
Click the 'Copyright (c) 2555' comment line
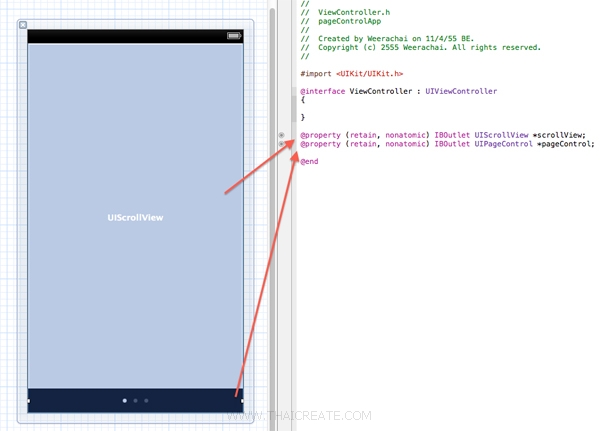(x=421, y=47)
